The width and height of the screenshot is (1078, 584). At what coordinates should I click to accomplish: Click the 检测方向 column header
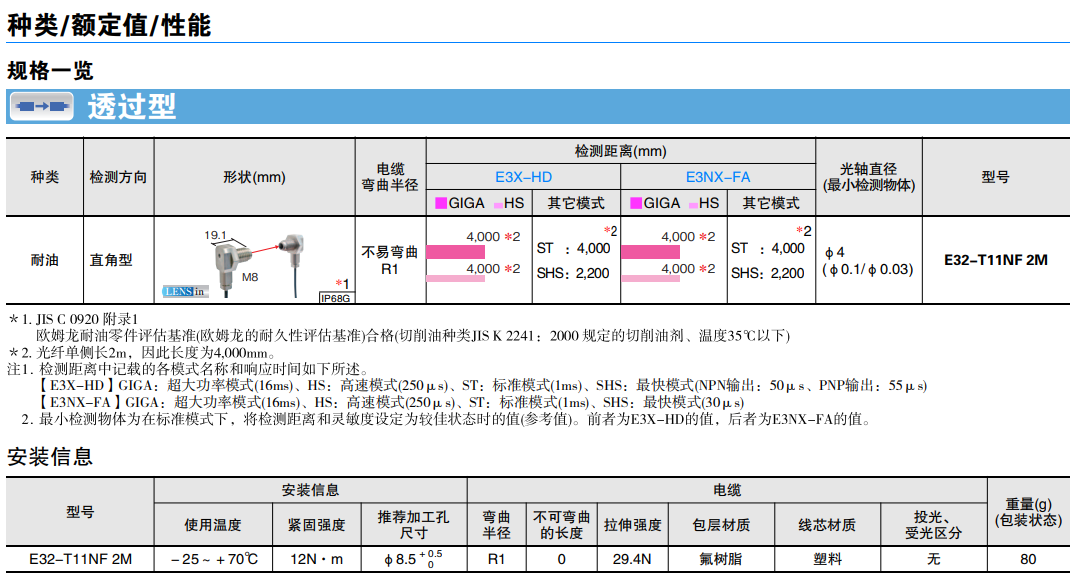coord(118,177)
